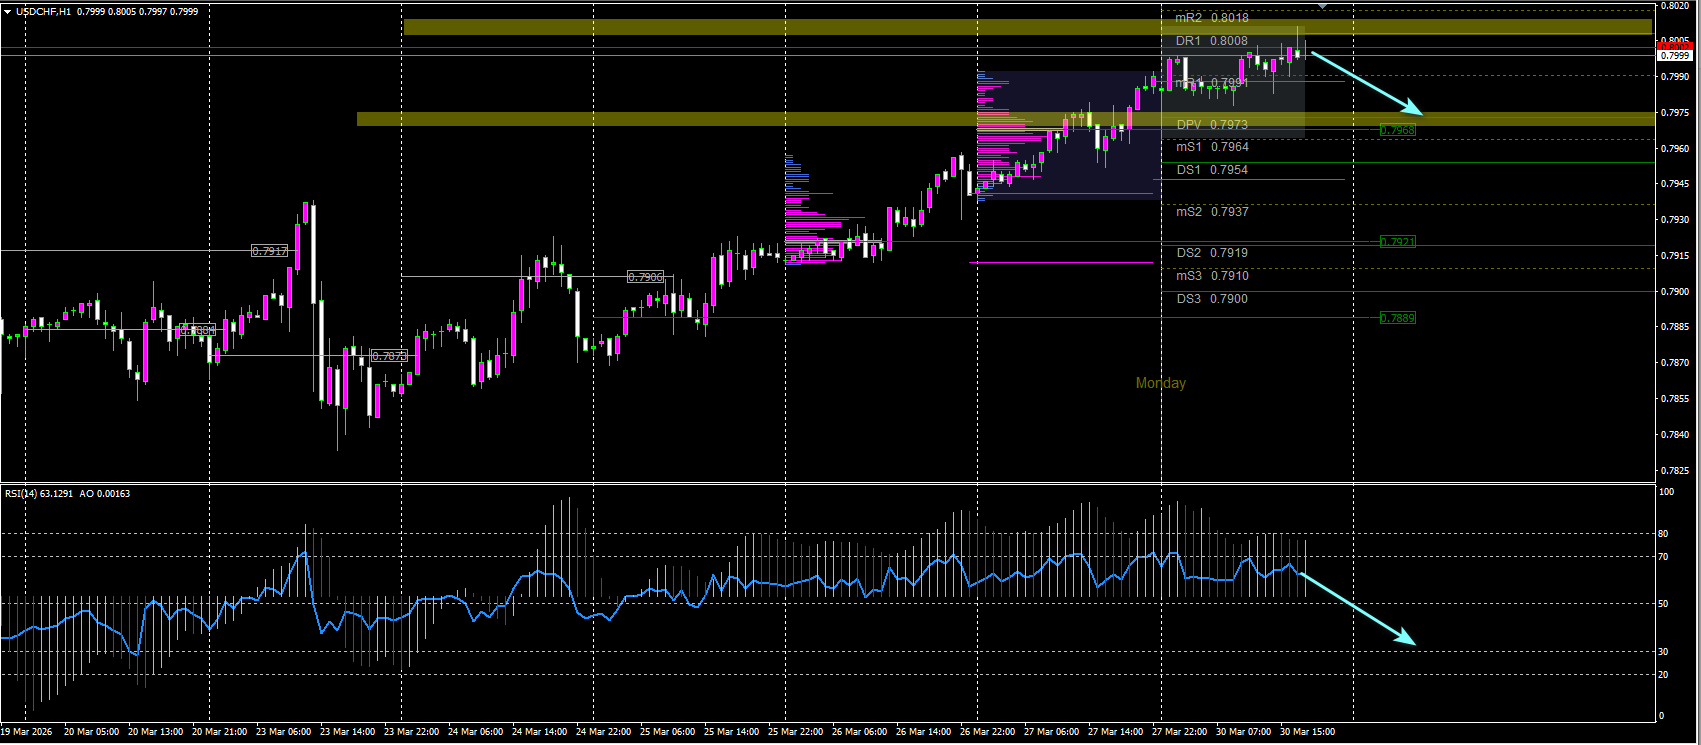Open the chart menu arrow beside USDCHF,H1
This screenshot has height=745, width=1701.
click(8, 12)
